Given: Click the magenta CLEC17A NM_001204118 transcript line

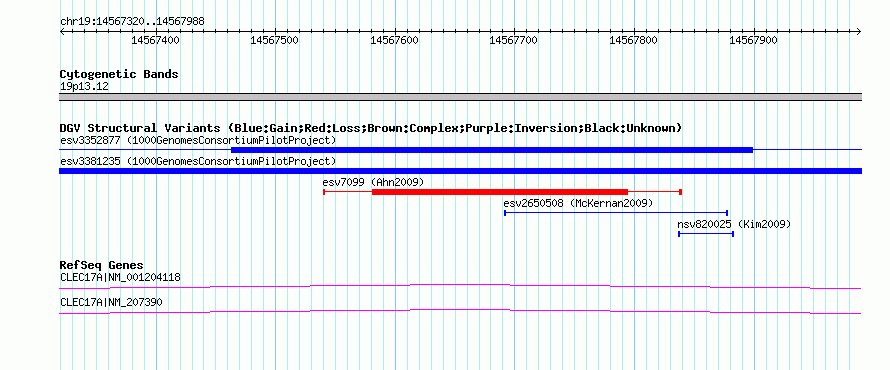Looking at the screenshot, I should tap(460, 286).
